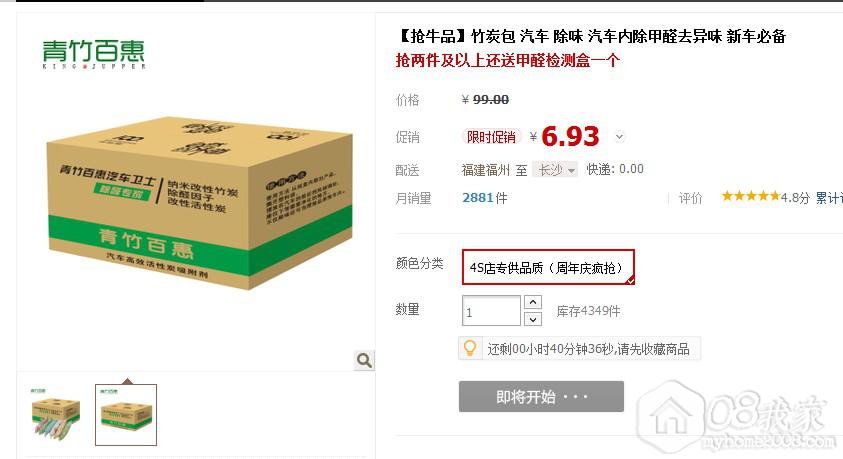Click the quantity input field
This screenshot has height=459, width=843.
(491, 311)
